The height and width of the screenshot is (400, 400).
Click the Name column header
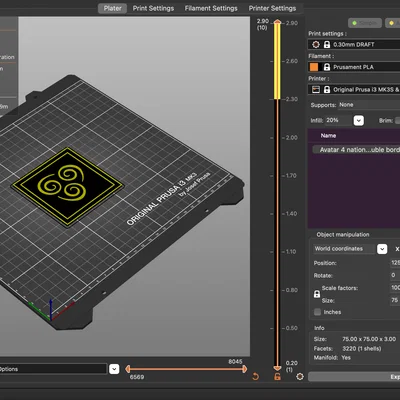[x=328, y=136]
